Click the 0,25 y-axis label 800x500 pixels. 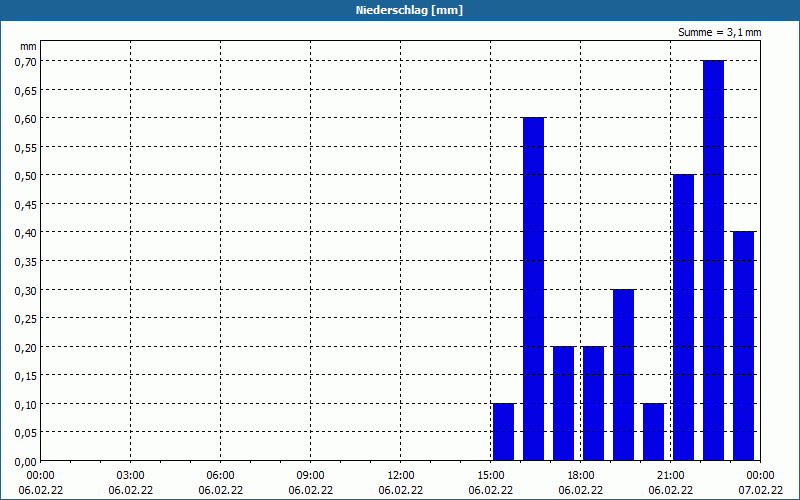click(26, 319)
